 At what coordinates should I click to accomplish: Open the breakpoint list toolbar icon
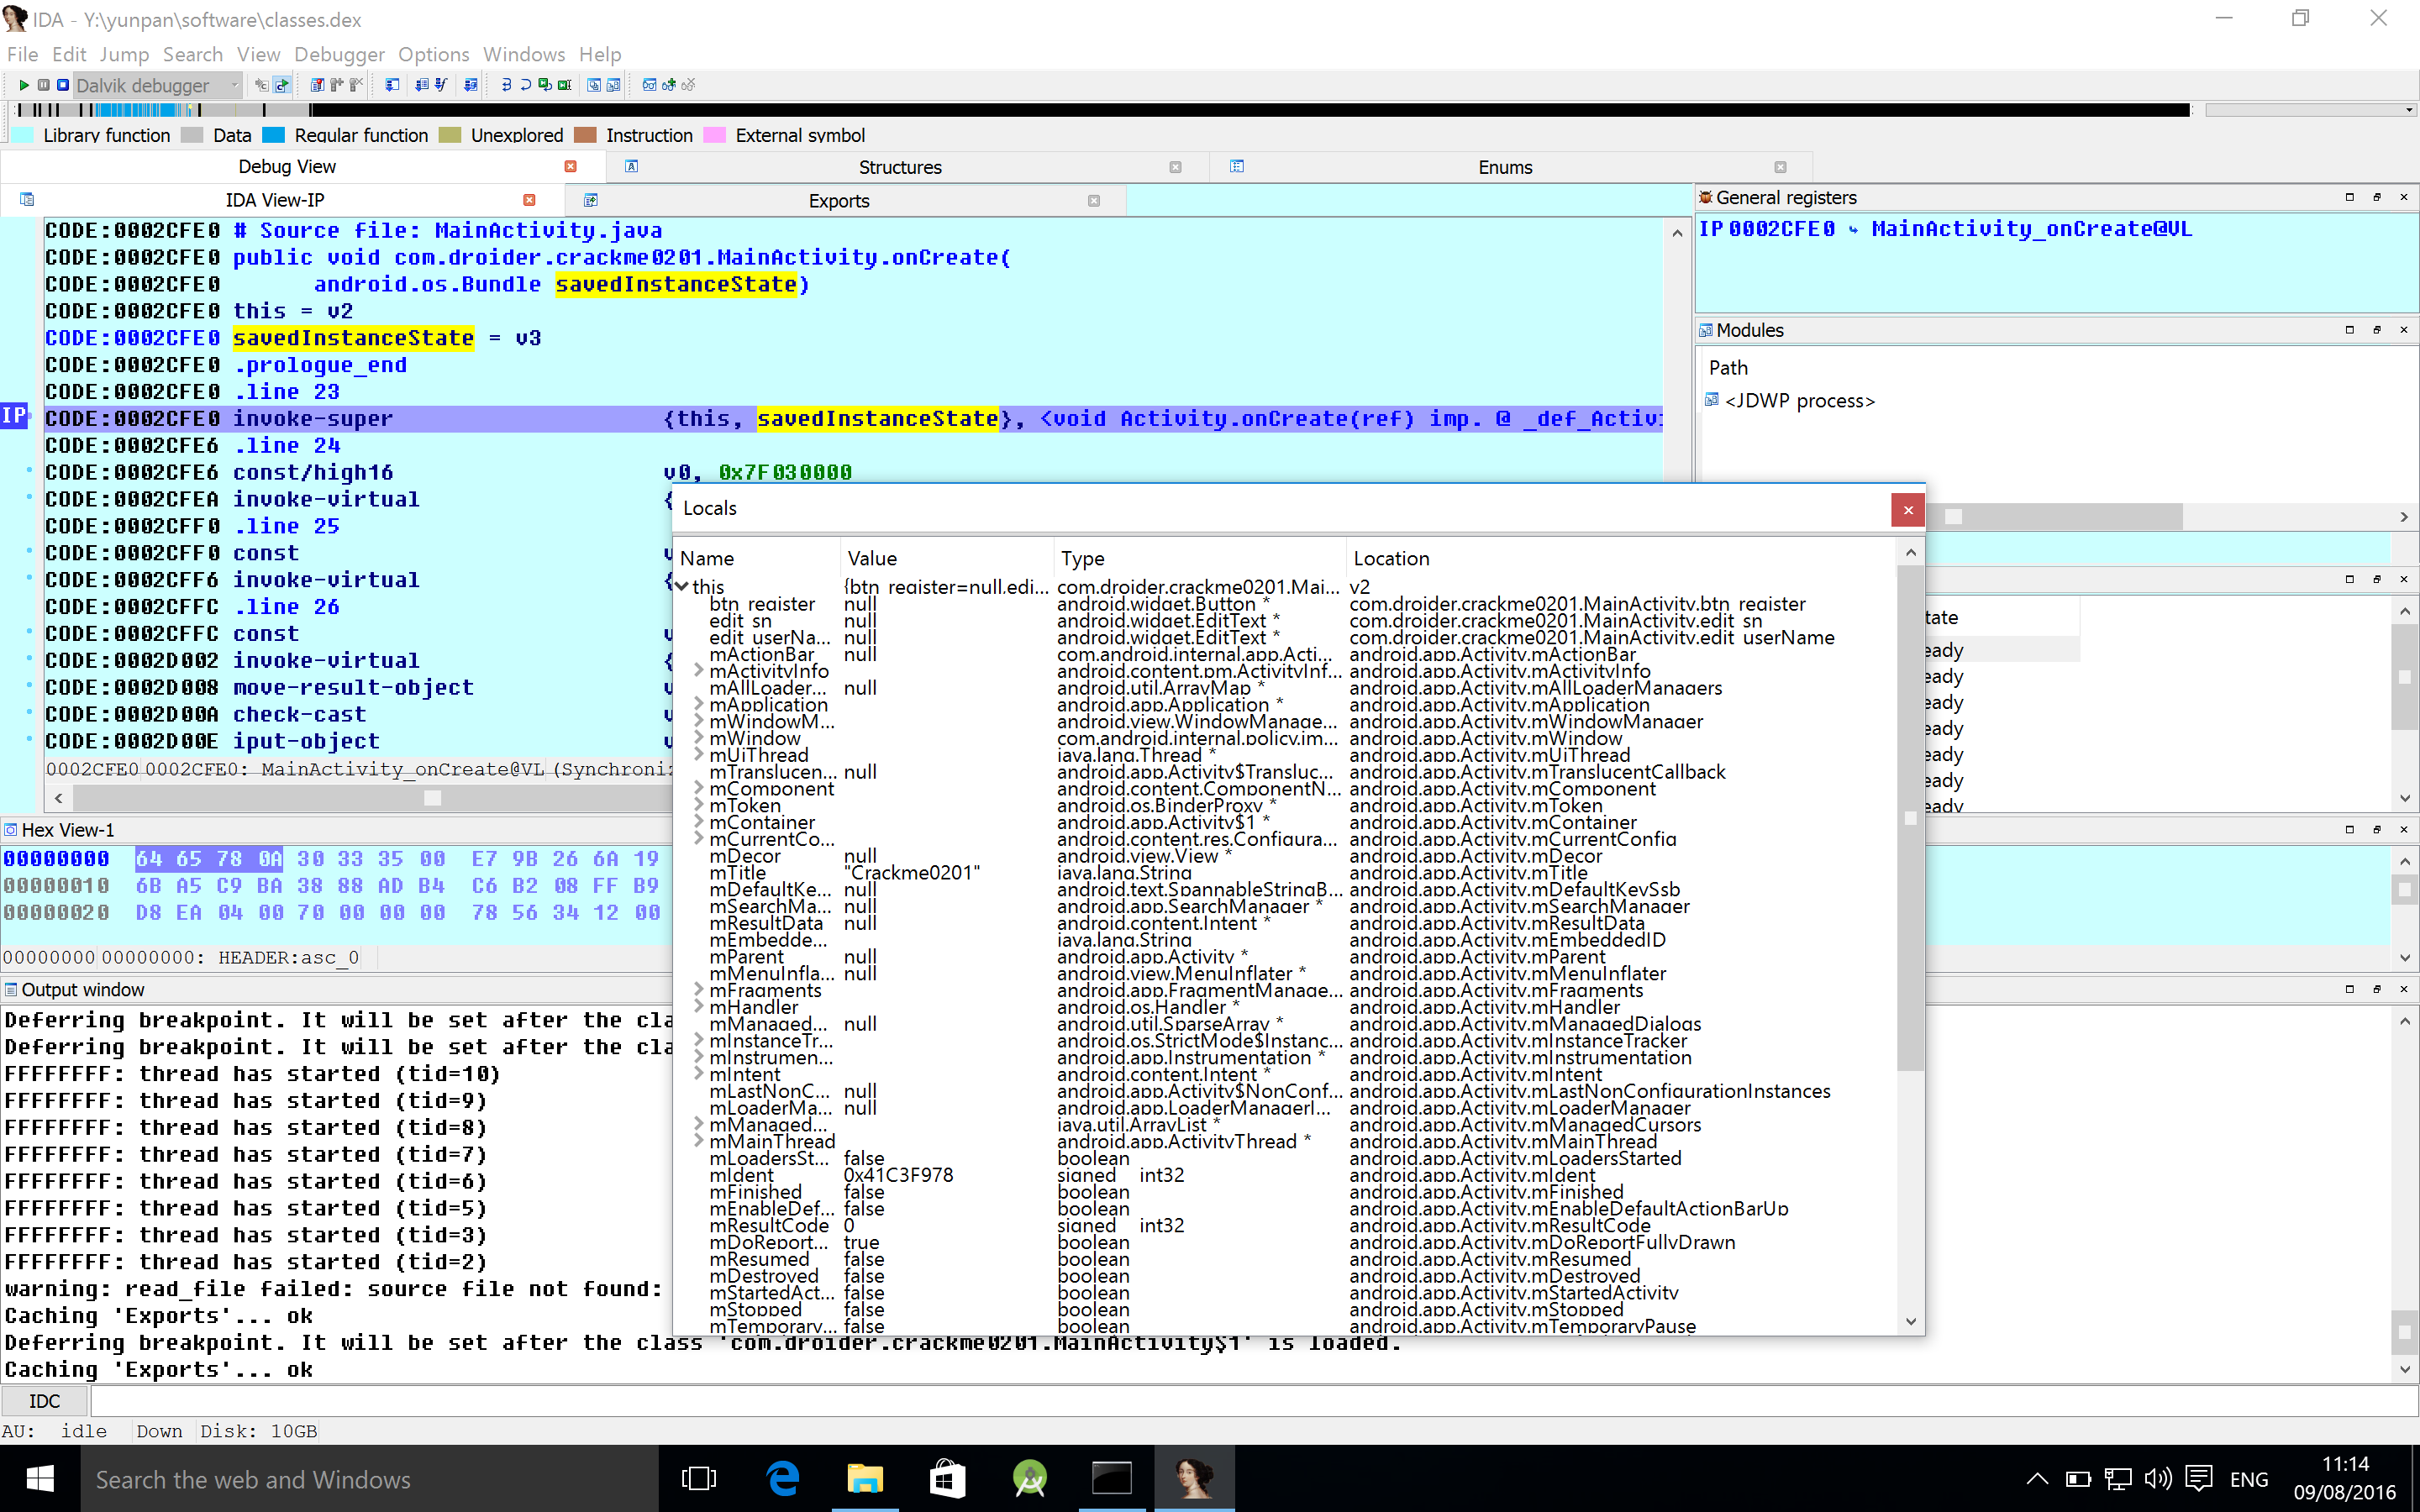pyautogui.click(x=317, y=85)
